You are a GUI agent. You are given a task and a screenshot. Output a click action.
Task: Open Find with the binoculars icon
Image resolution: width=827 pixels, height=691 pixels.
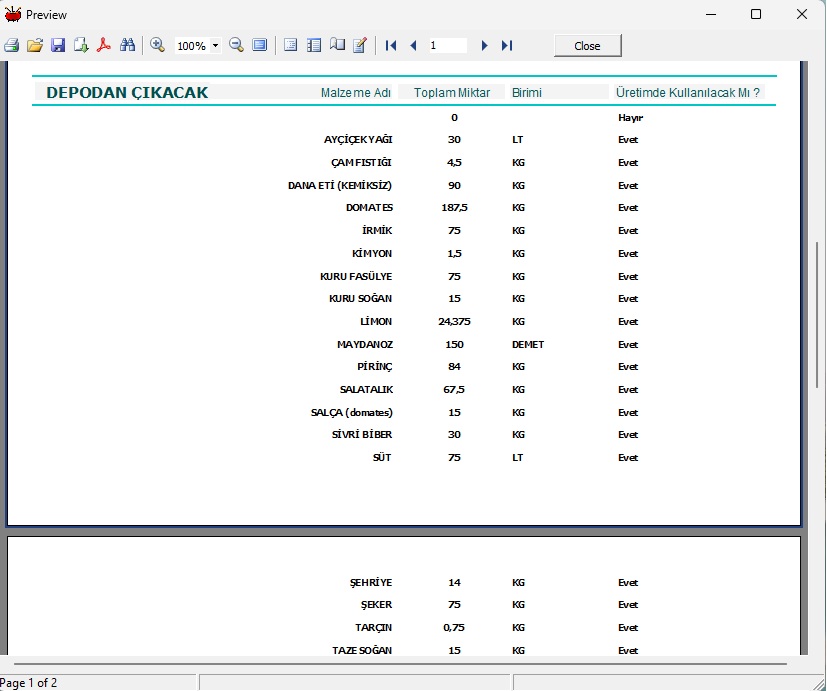[127, 46]
